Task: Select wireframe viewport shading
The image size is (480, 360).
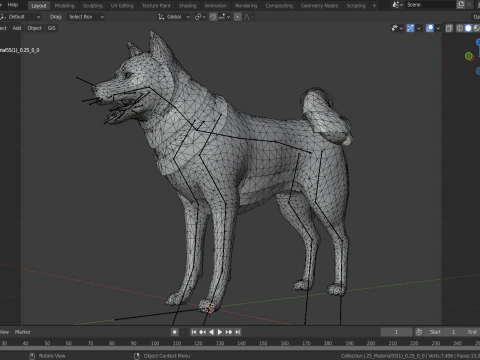Action: [460, 28]
